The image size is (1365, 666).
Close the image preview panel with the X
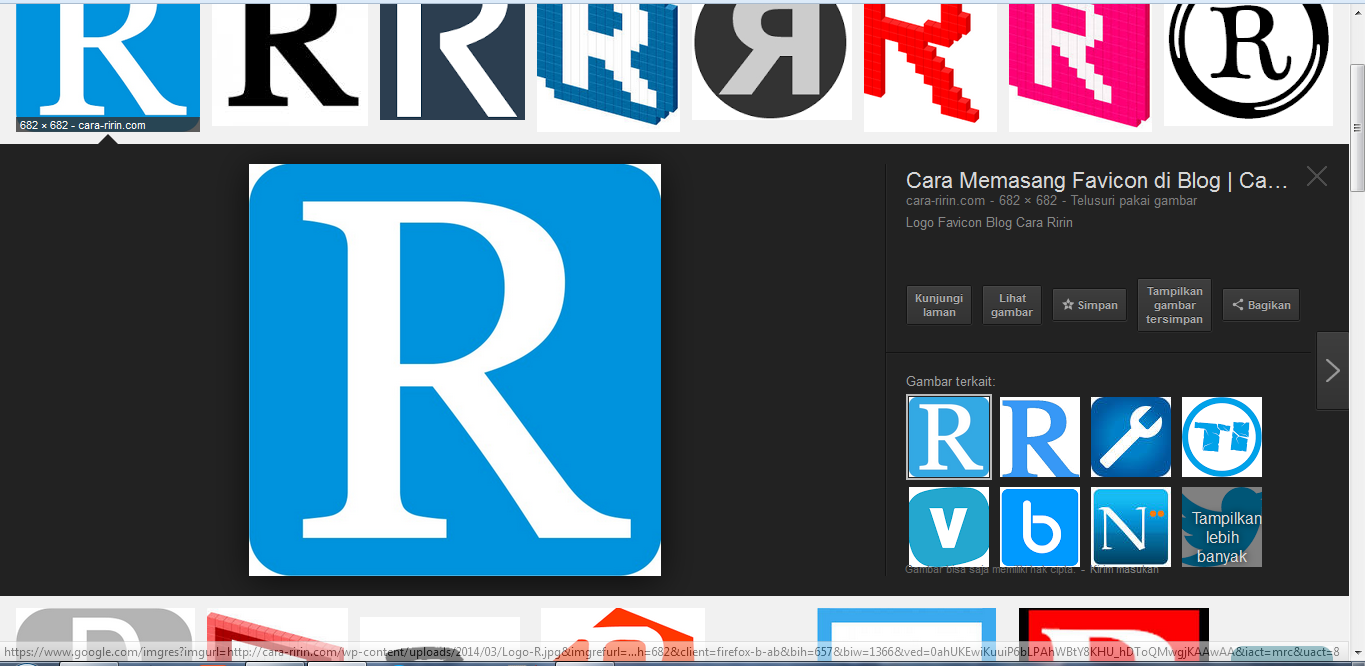[x=1316, y=177]
